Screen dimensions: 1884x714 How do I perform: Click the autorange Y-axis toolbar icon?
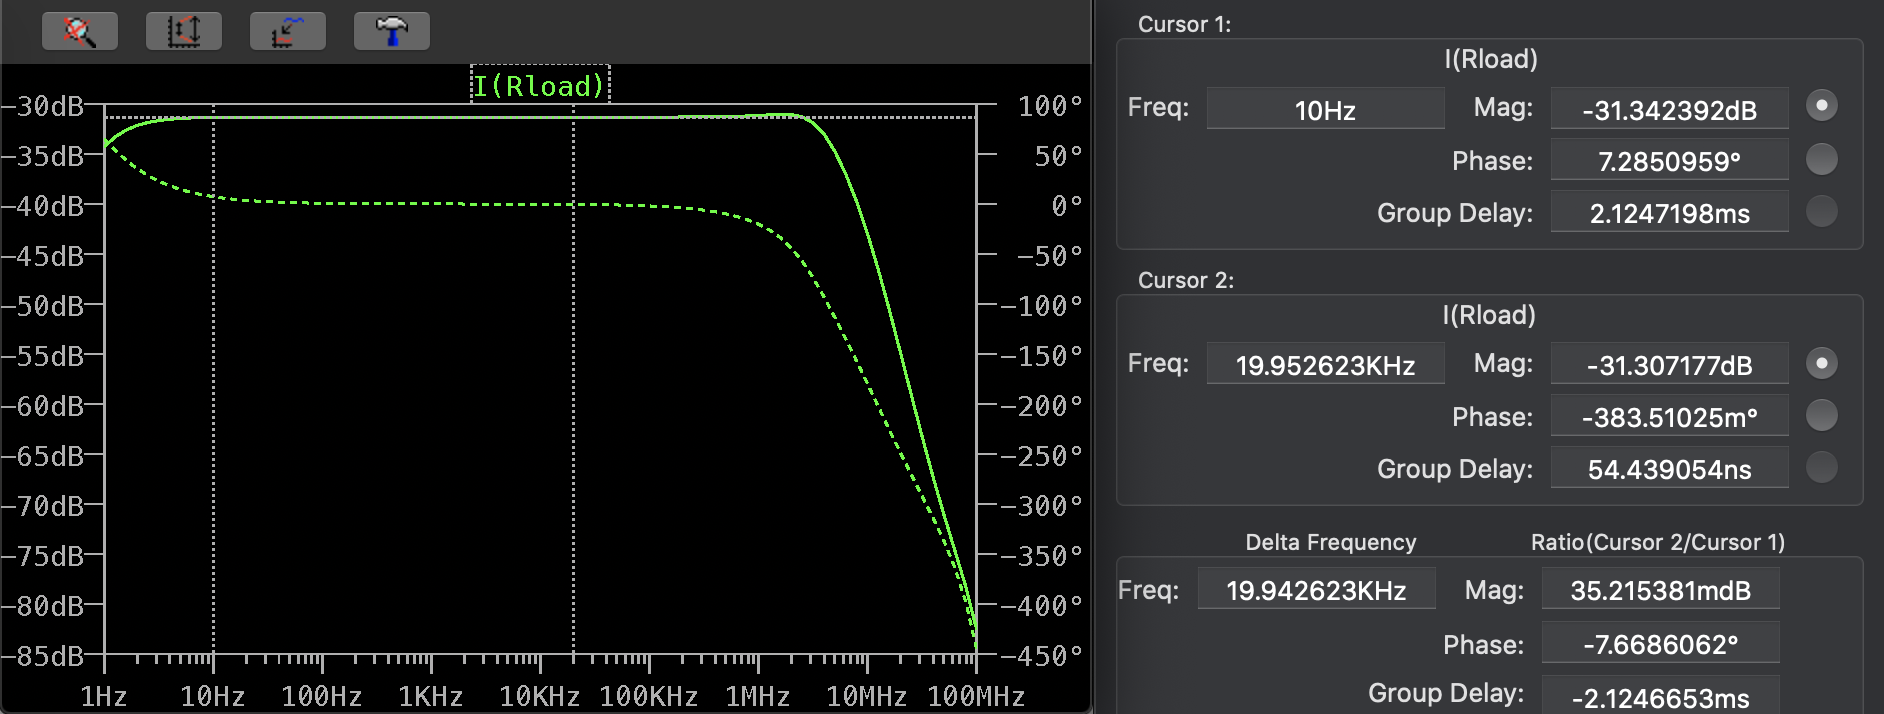184,31
